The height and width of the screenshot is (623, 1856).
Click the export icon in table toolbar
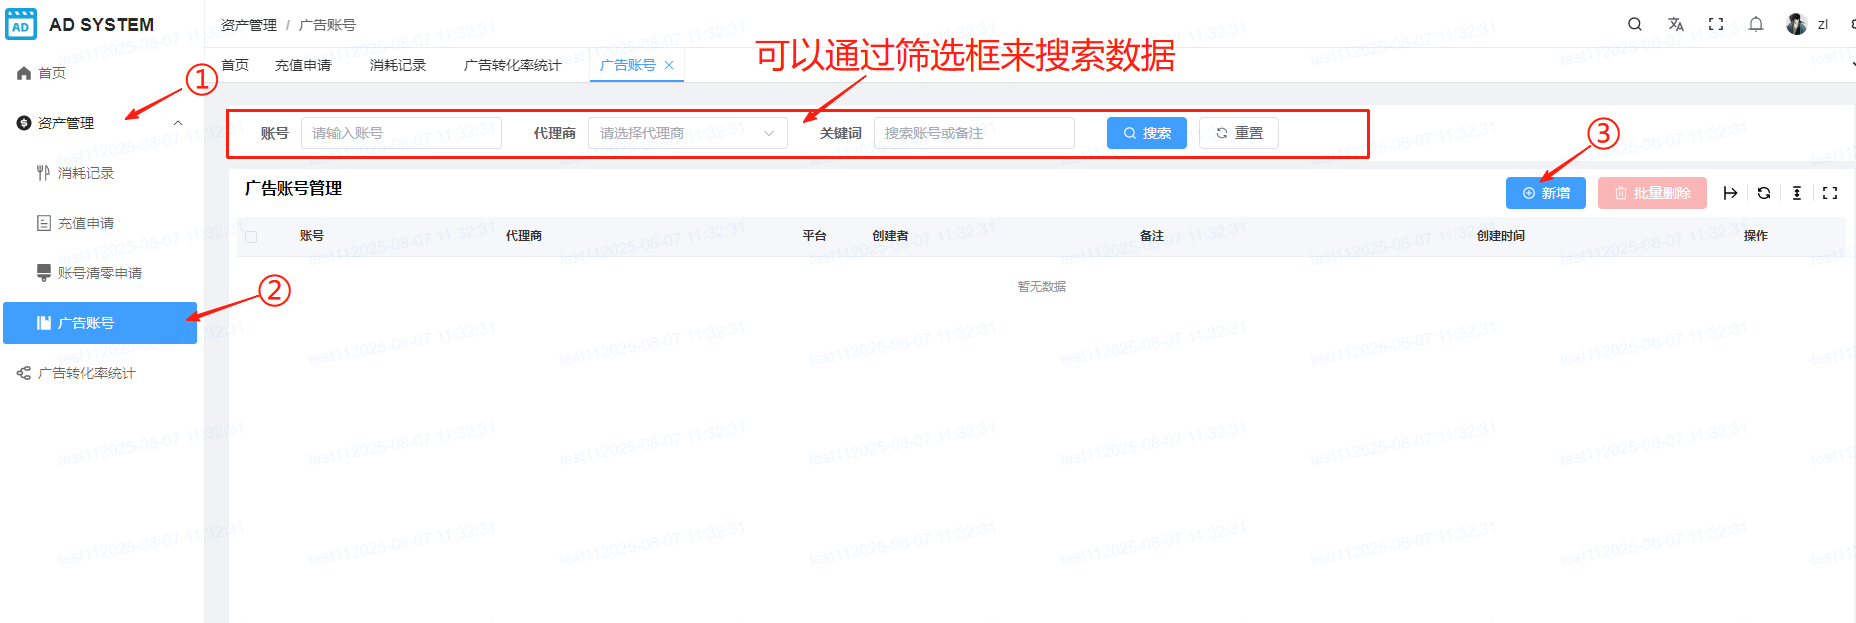click(x=1730, y=193)
